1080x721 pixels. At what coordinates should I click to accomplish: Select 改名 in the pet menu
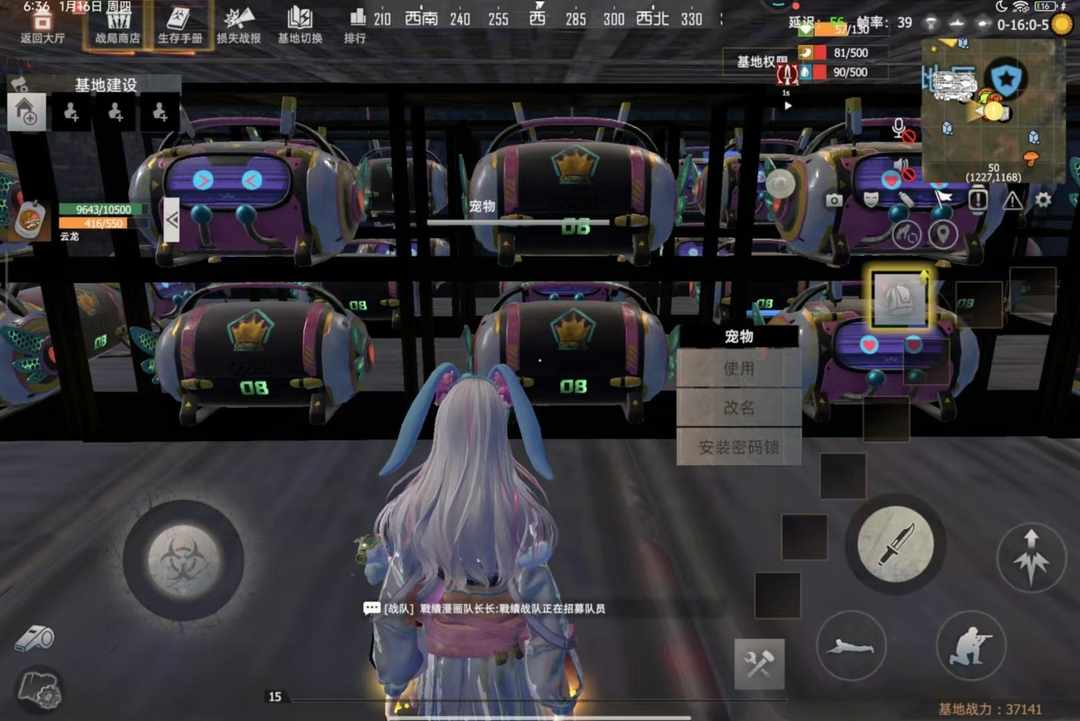(x=739, y=407)
